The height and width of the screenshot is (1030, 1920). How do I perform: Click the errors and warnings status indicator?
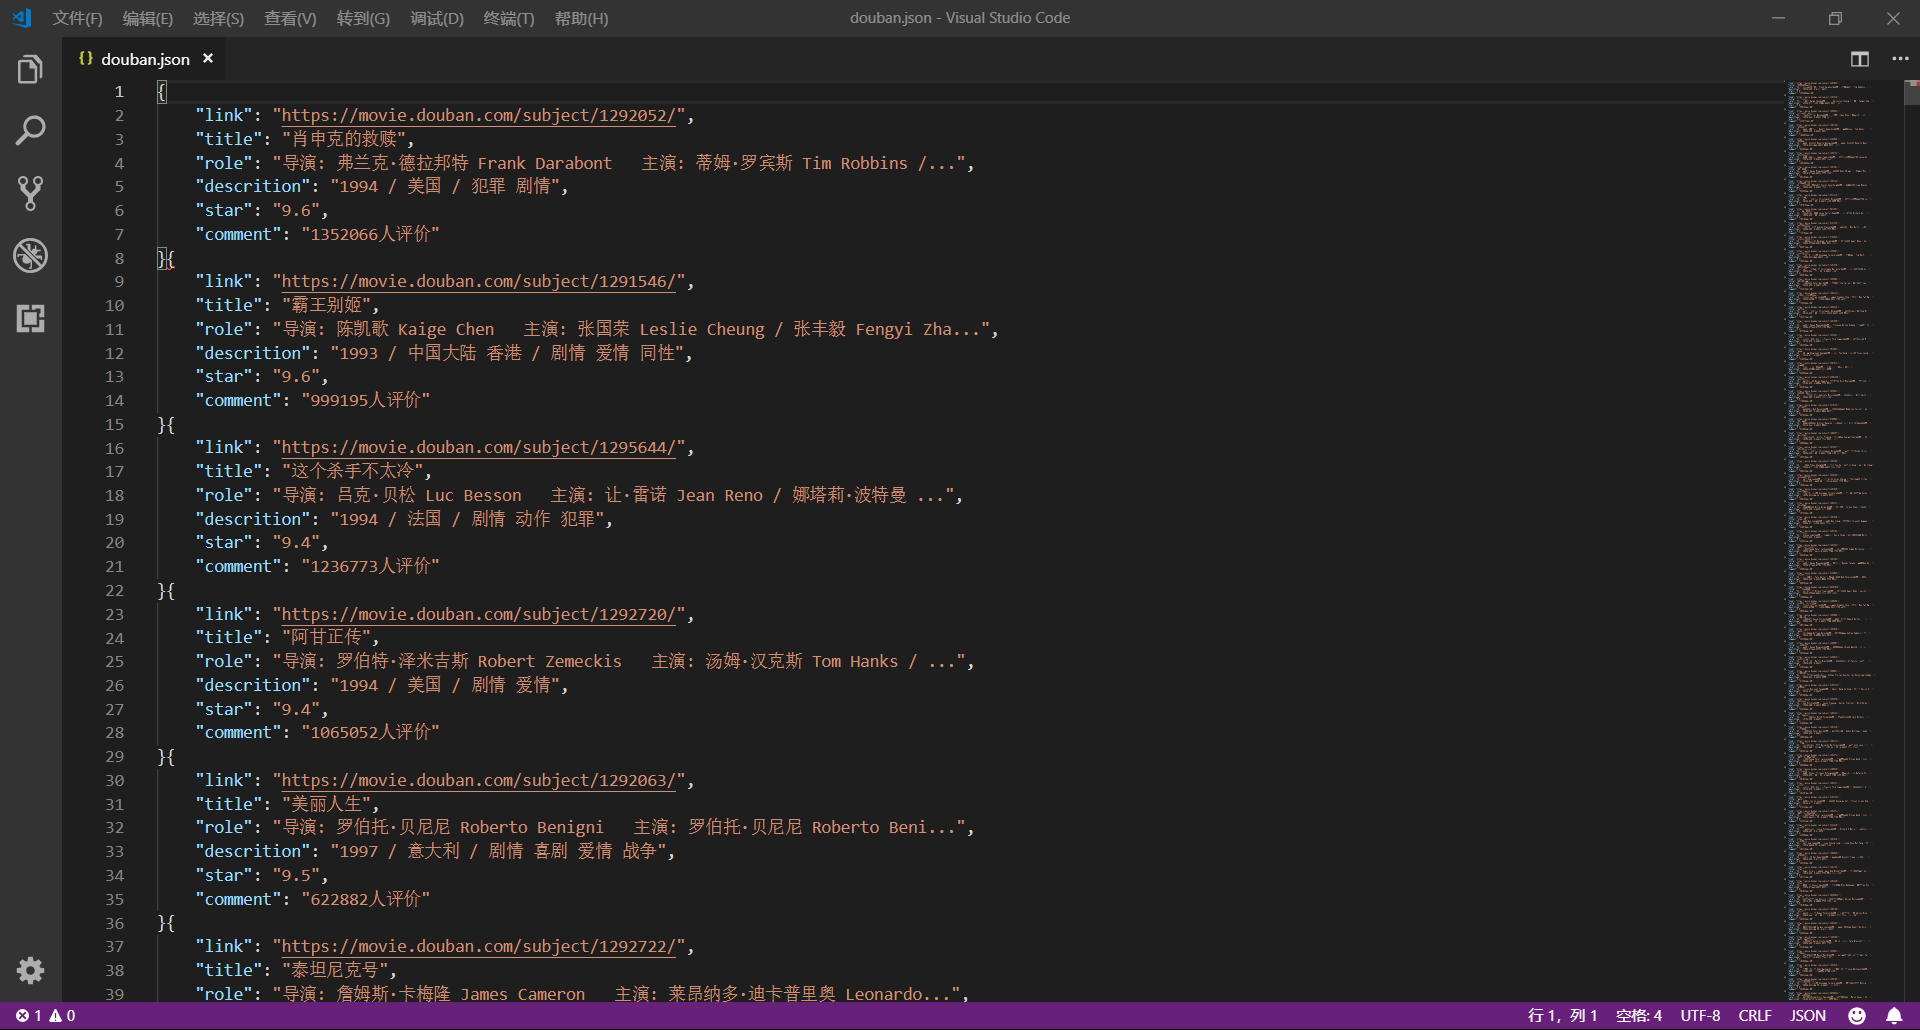(46, 1016)
